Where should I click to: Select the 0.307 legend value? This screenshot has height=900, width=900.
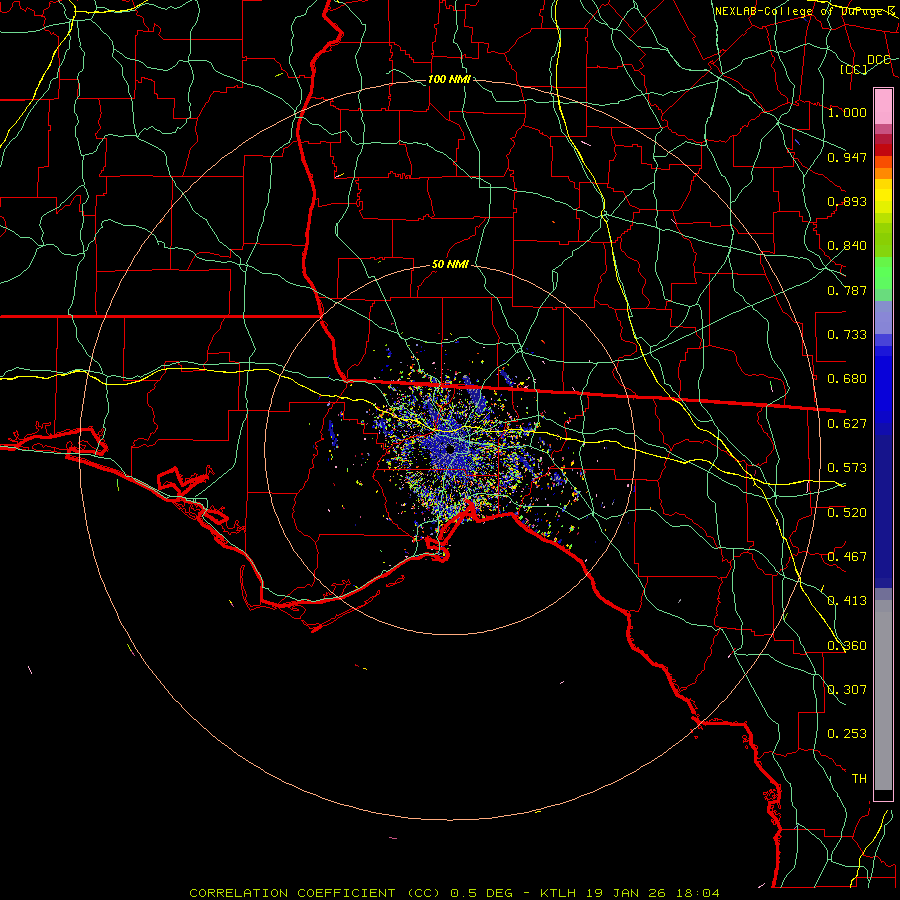point(847,690)
